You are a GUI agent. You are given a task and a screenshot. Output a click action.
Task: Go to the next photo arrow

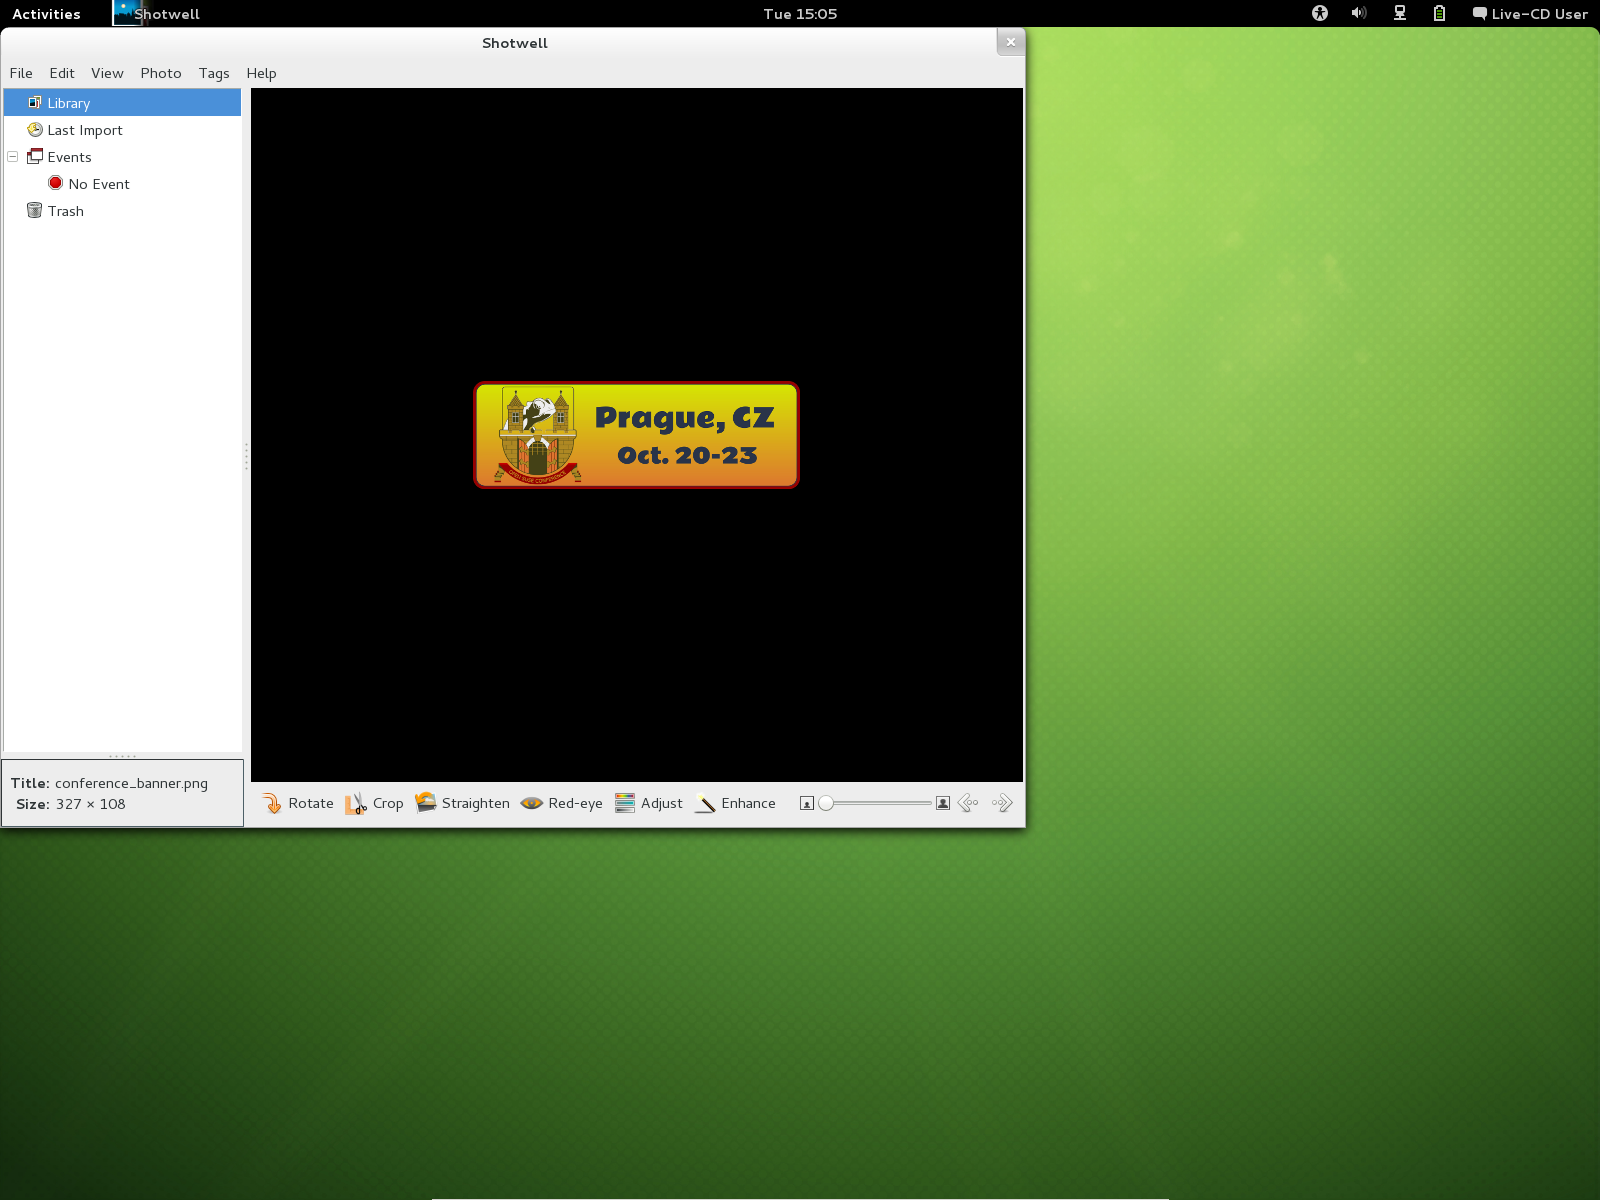(x=1002, y=804)
